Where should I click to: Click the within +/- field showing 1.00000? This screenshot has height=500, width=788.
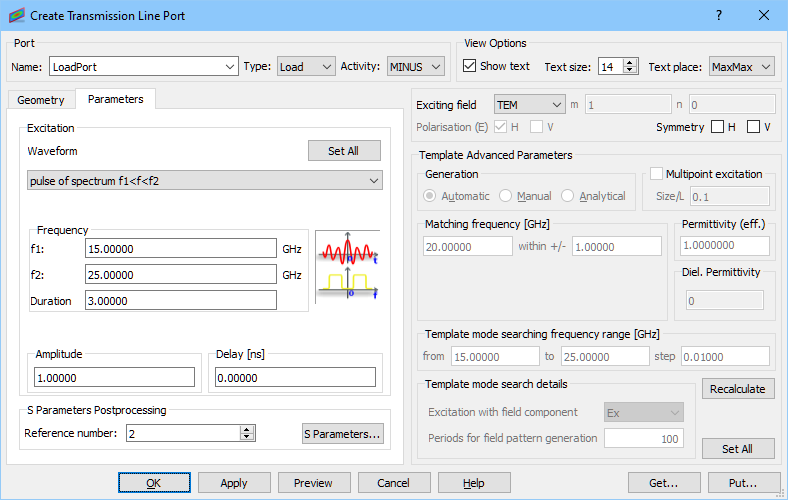[x=617, y=246]
